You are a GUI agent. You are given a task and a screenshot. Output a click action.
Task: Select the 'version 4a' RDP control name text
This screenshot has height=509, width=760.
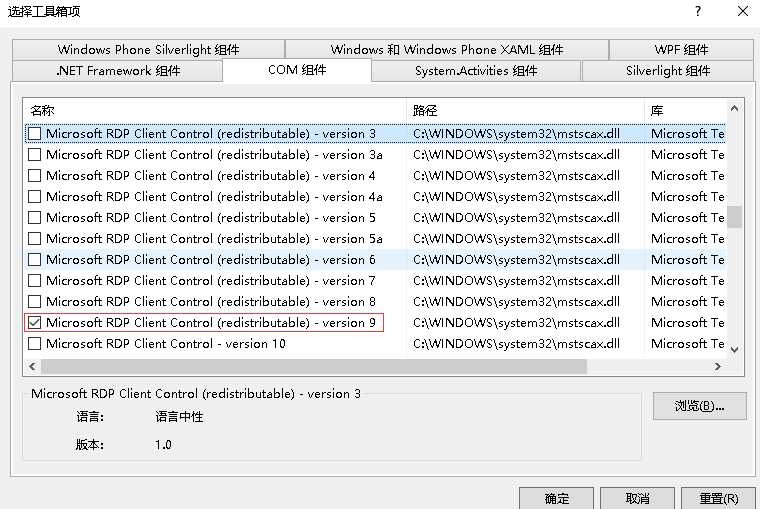214,196
